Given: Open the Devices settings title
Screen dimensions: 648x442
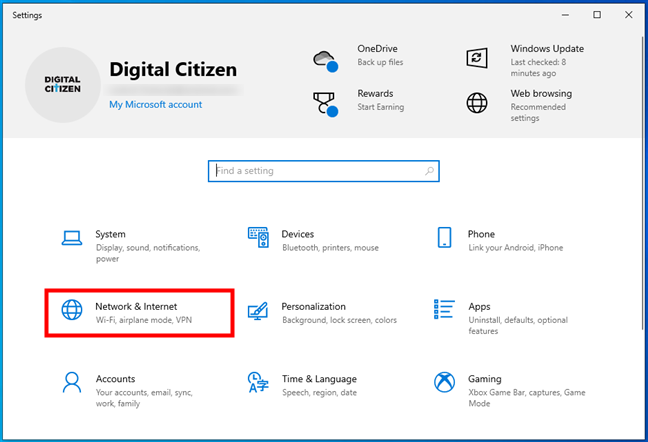Looking at the screenshot, I should [x=298, y=234].
